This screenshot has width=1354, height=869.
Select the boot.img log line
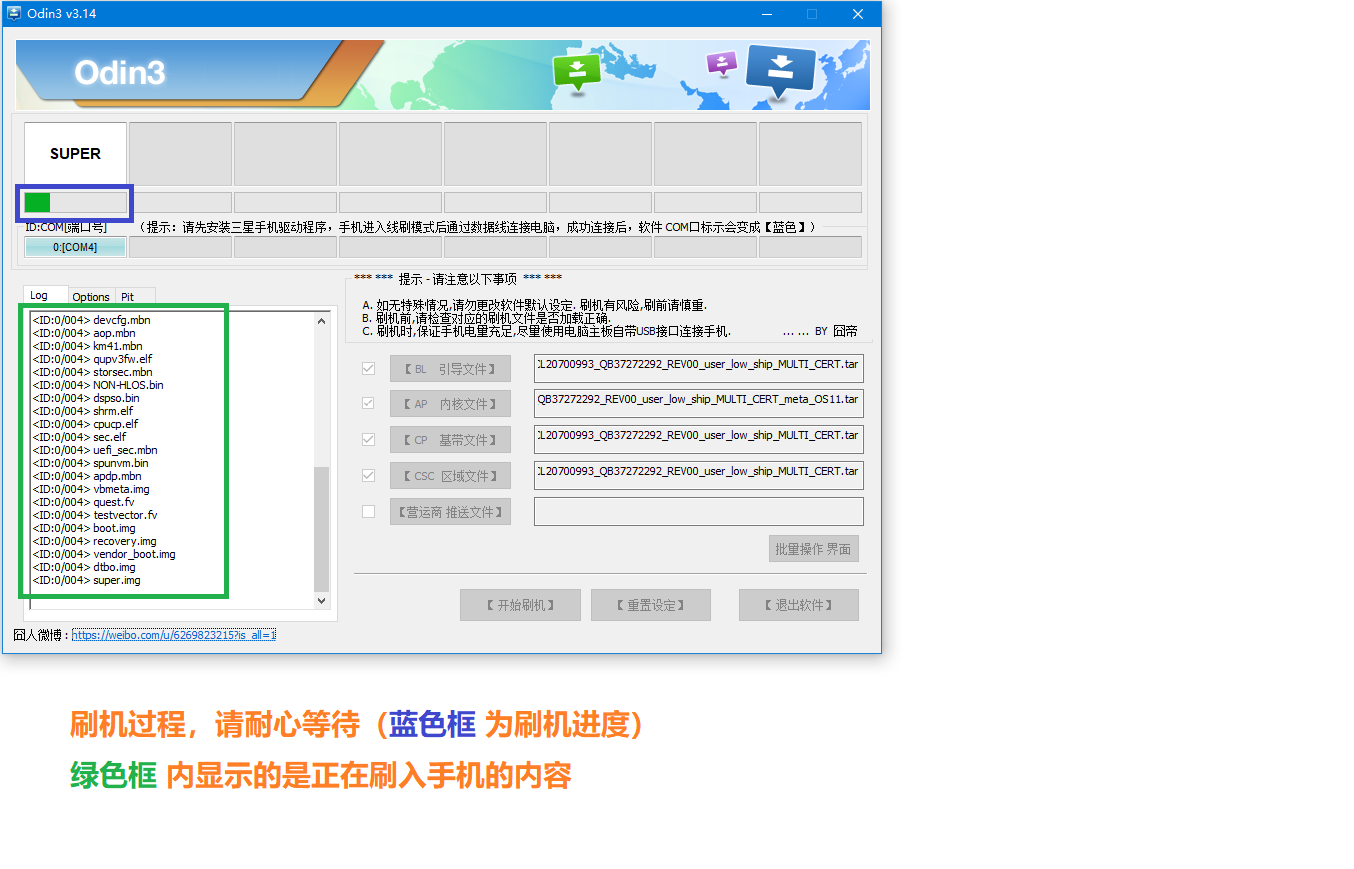[x=84, y=528]
